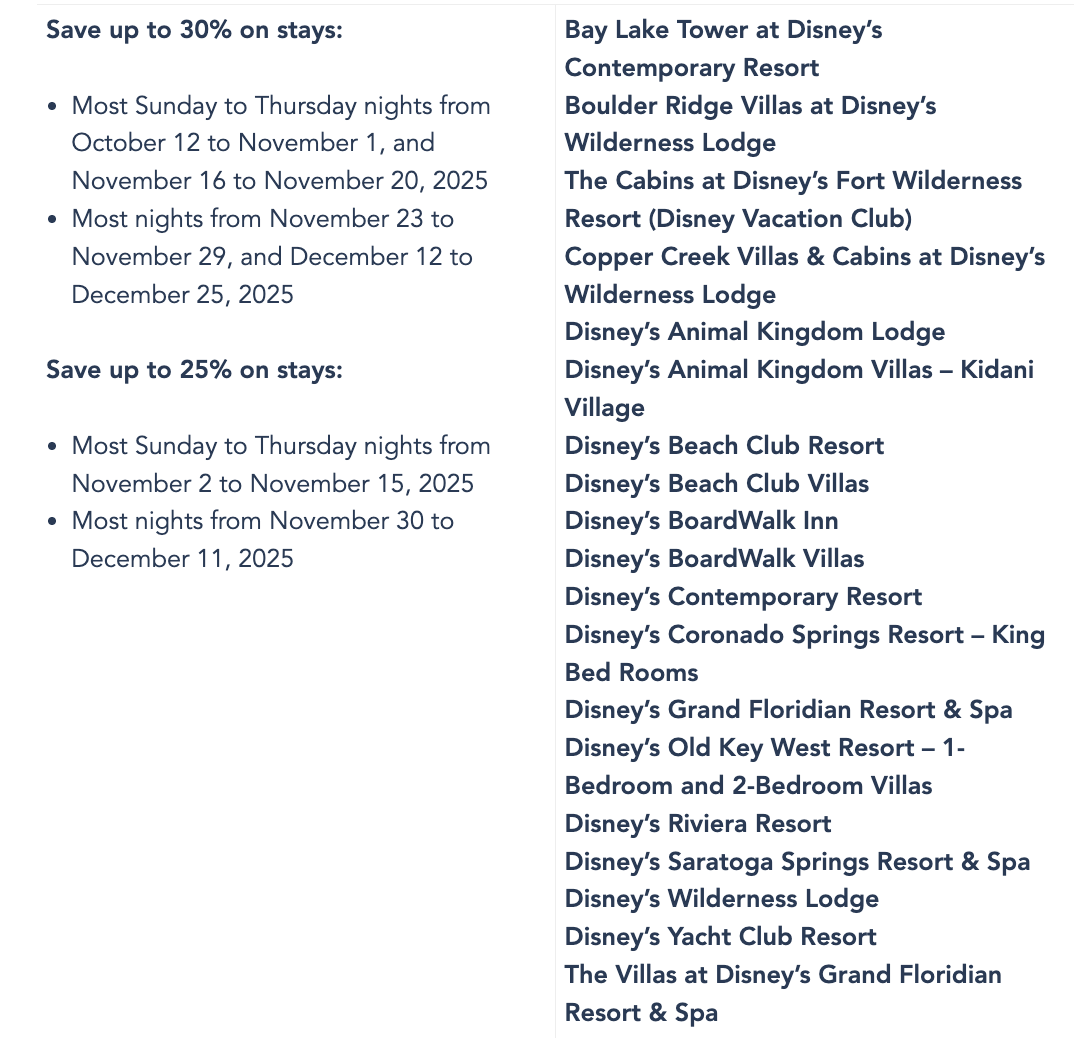Click Disney's BoardWalk Inn link
Viewport: 1092px width, 1038px height.
coord(701,521)
